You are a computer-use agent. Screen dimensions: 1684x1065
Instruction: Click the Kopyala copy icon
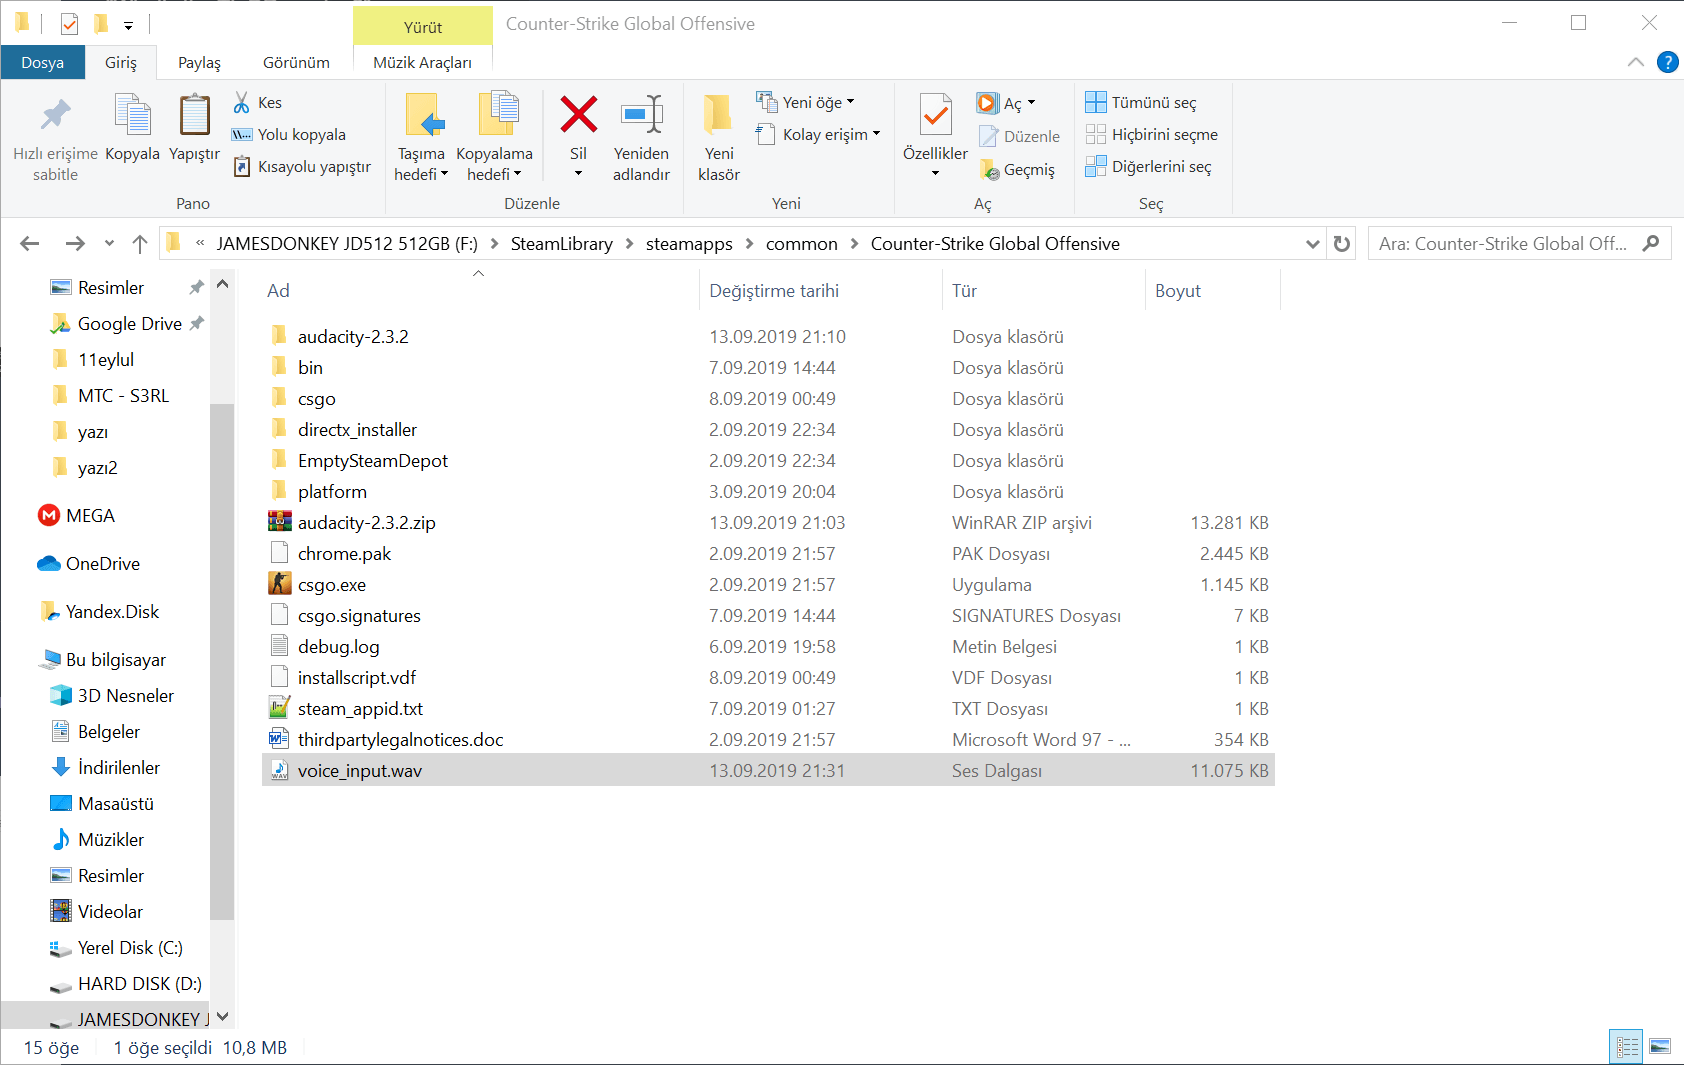point(132,115)
